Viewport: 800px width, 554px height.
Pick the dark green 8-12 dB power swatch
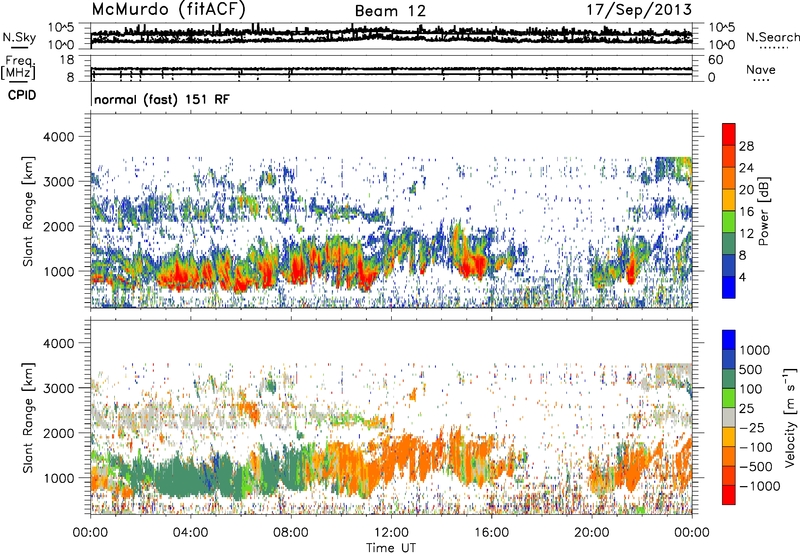(x=729, y=244)
